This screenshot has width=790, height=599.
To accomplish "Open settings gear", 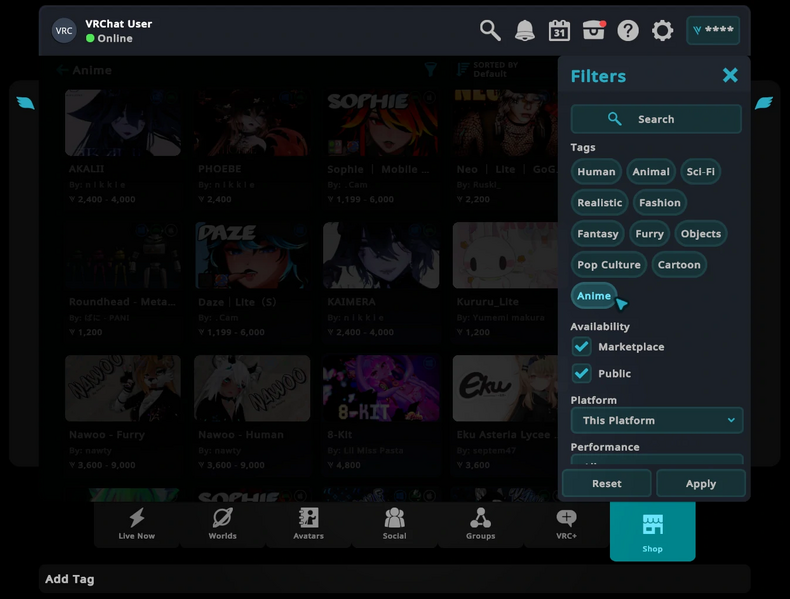I will pos(662,31).
